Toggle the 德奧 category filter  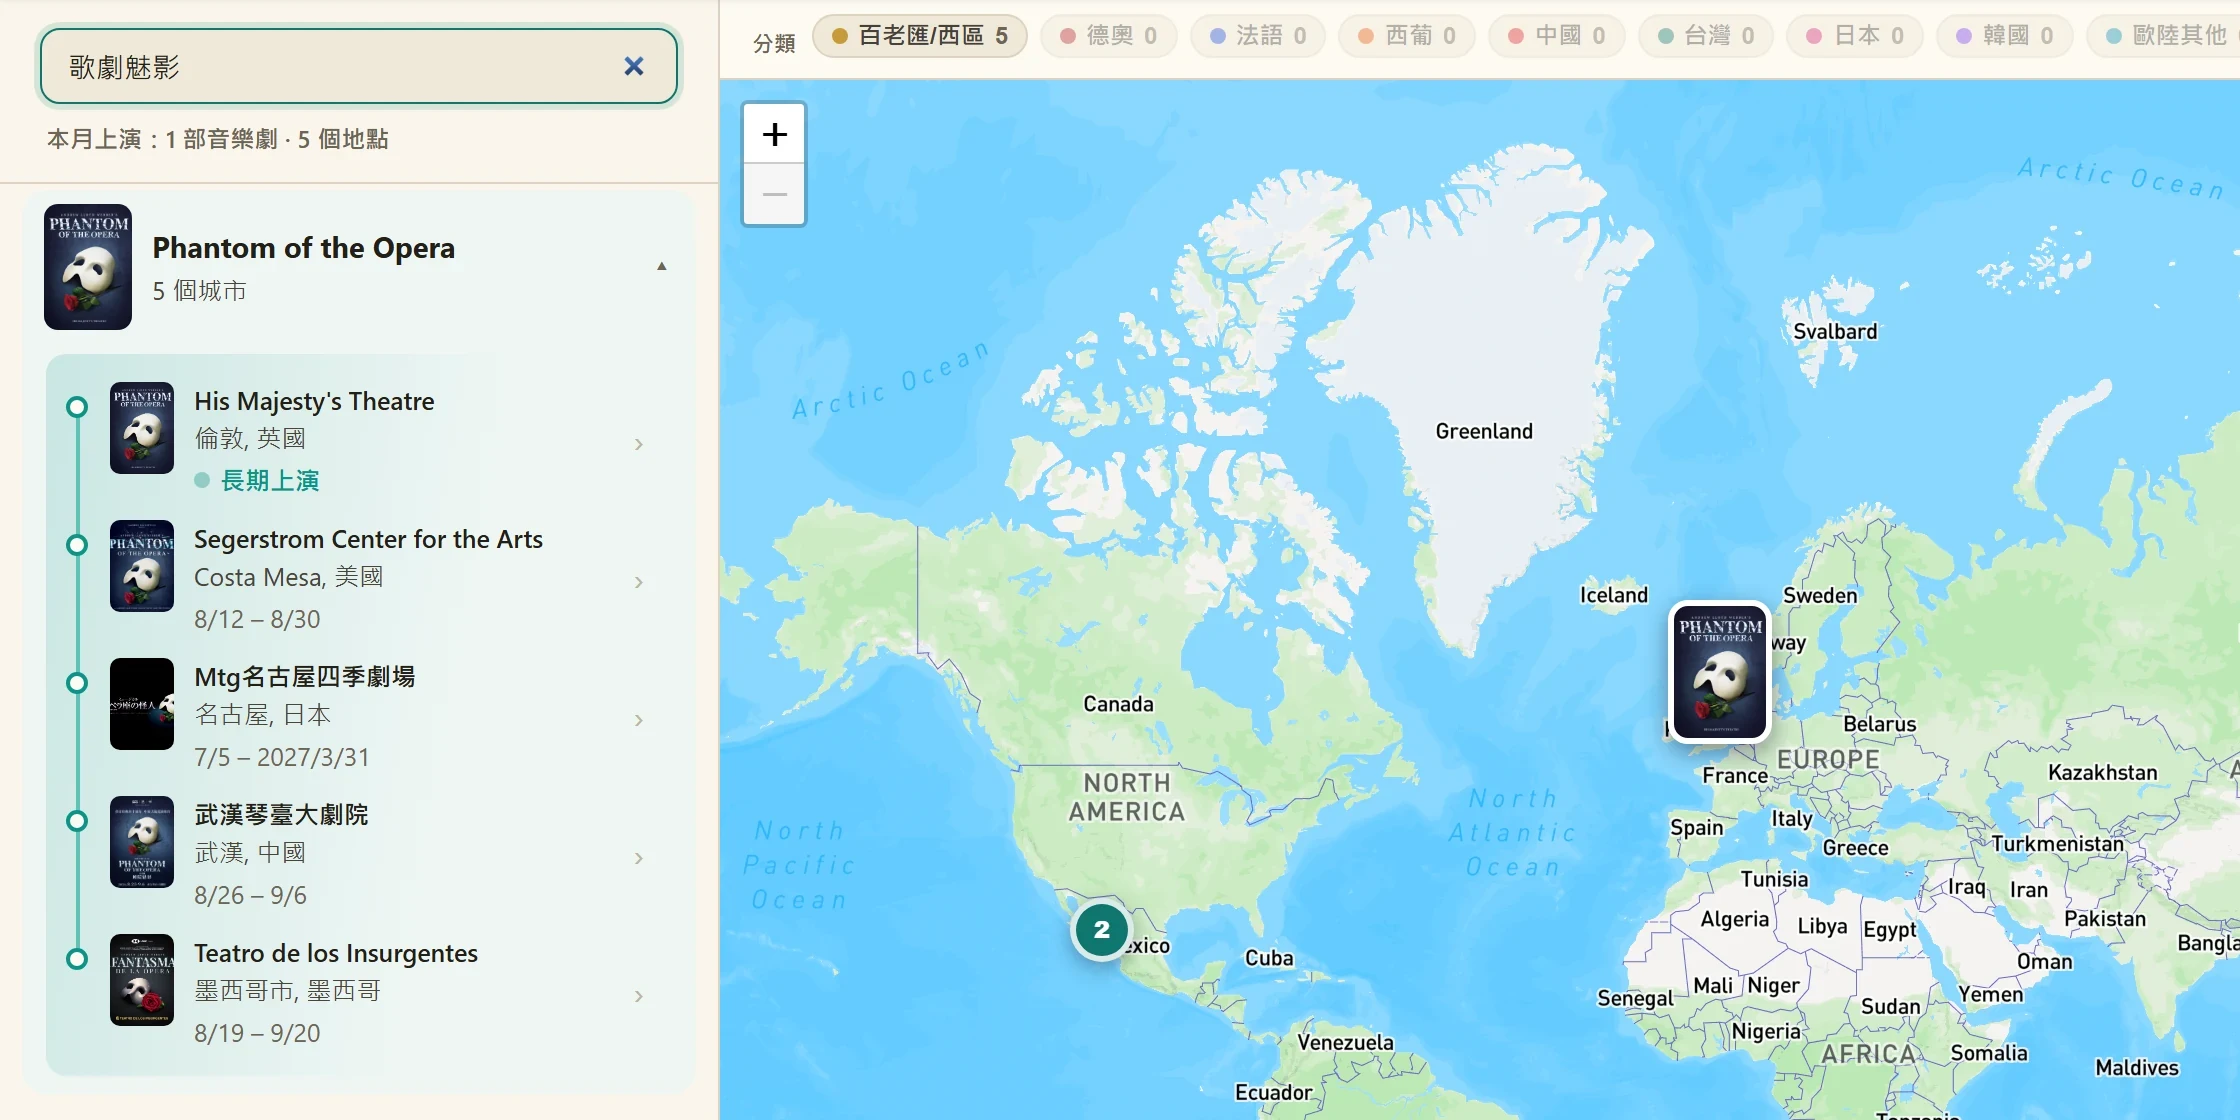tap(1108, 36)
